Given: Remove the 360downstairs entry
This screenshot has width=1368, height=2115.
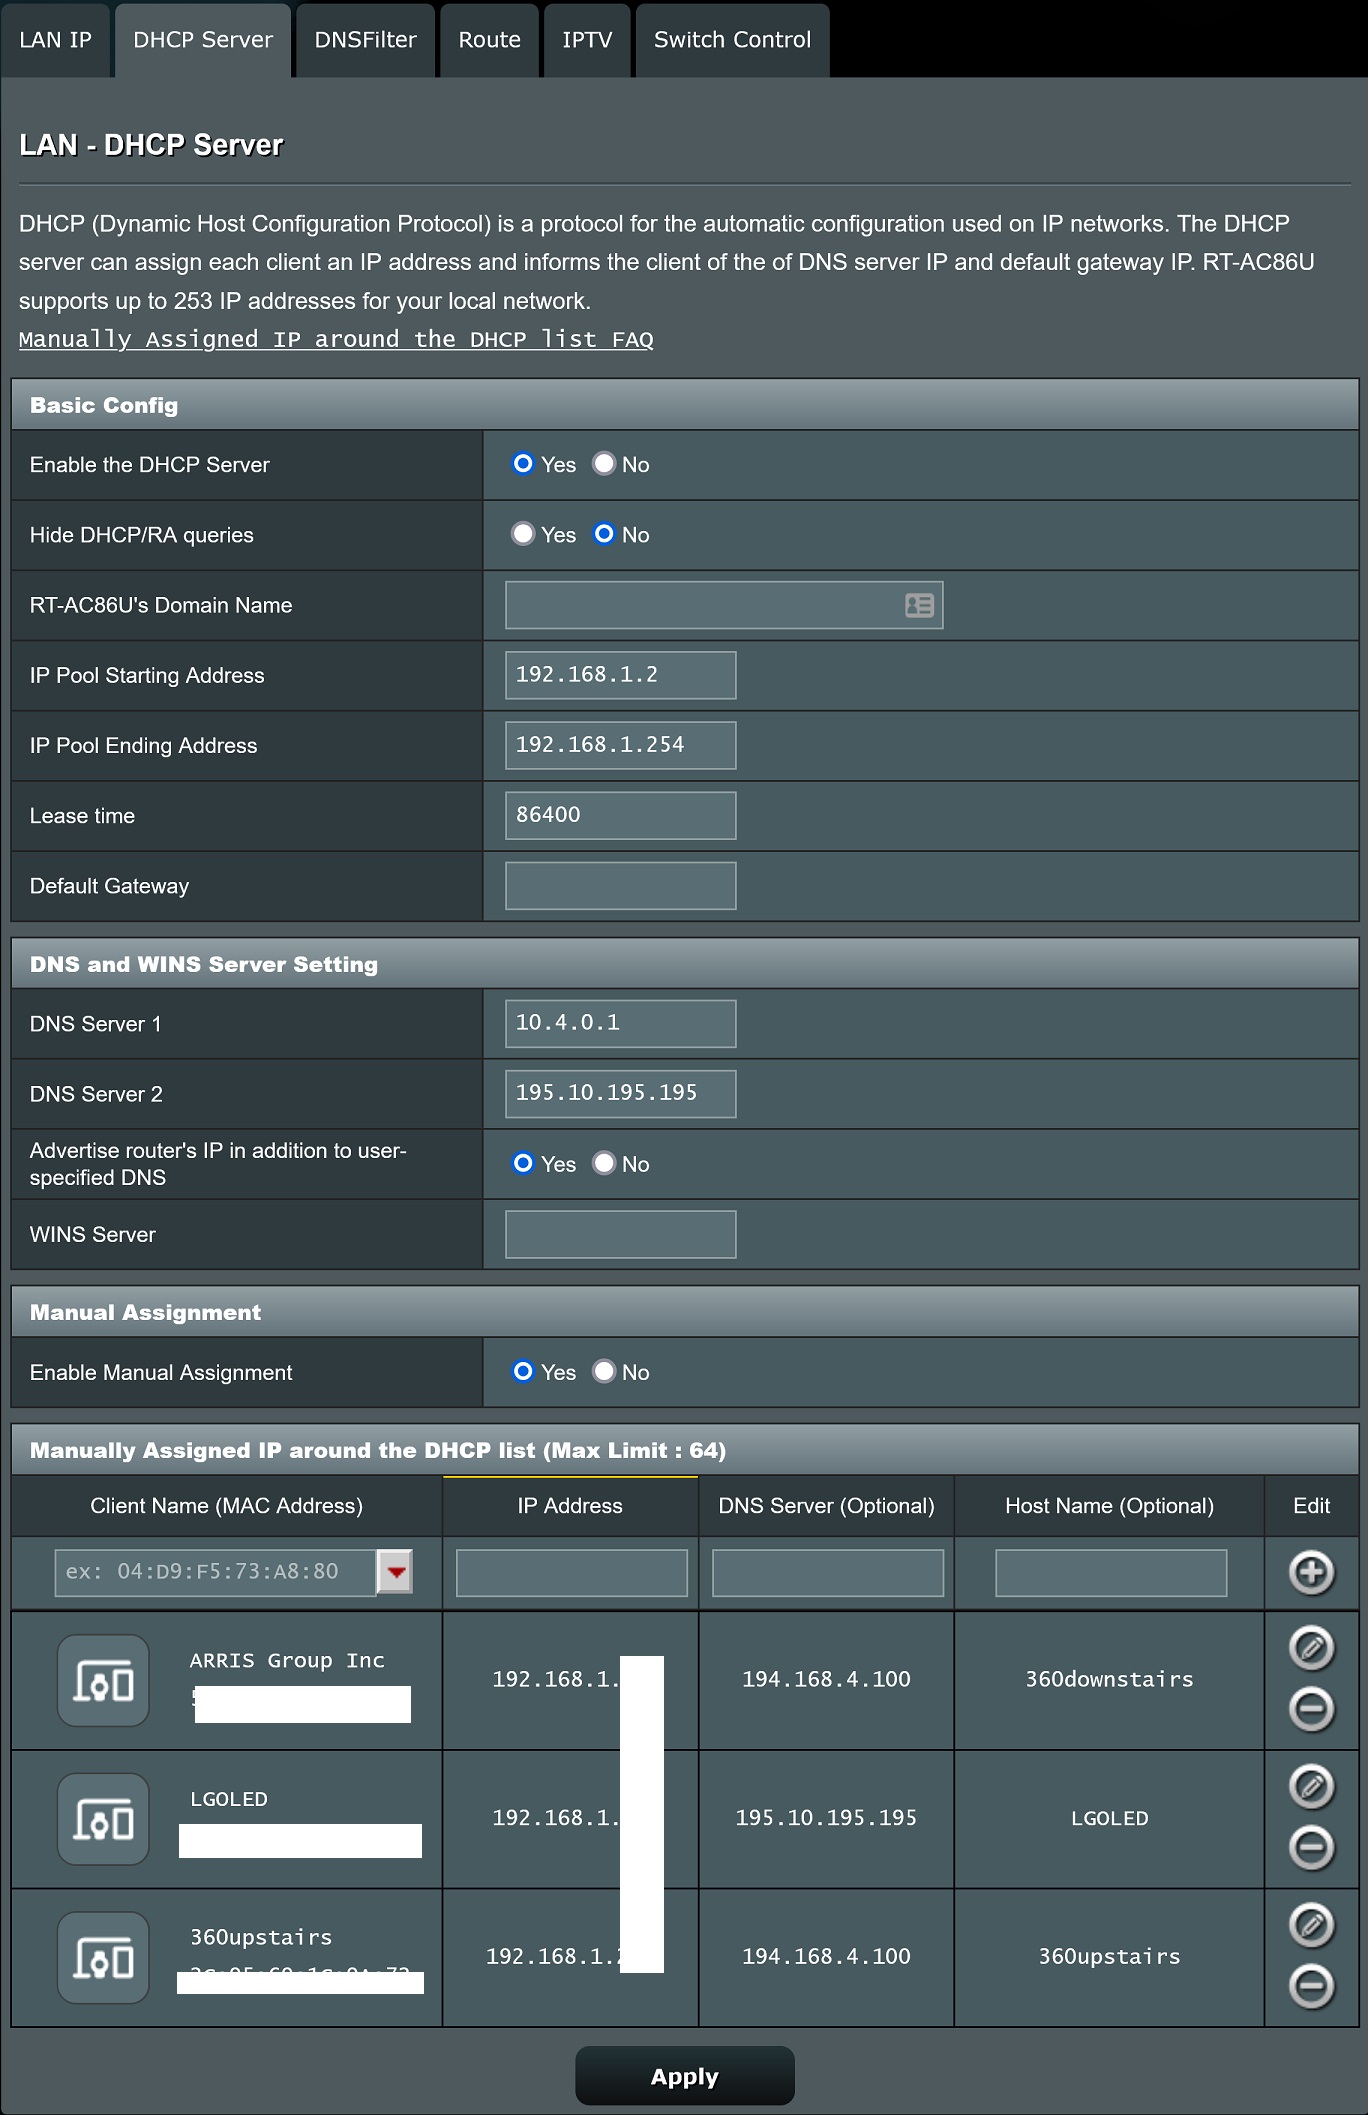Looking at the screenshot, I should point(1311,1709).
